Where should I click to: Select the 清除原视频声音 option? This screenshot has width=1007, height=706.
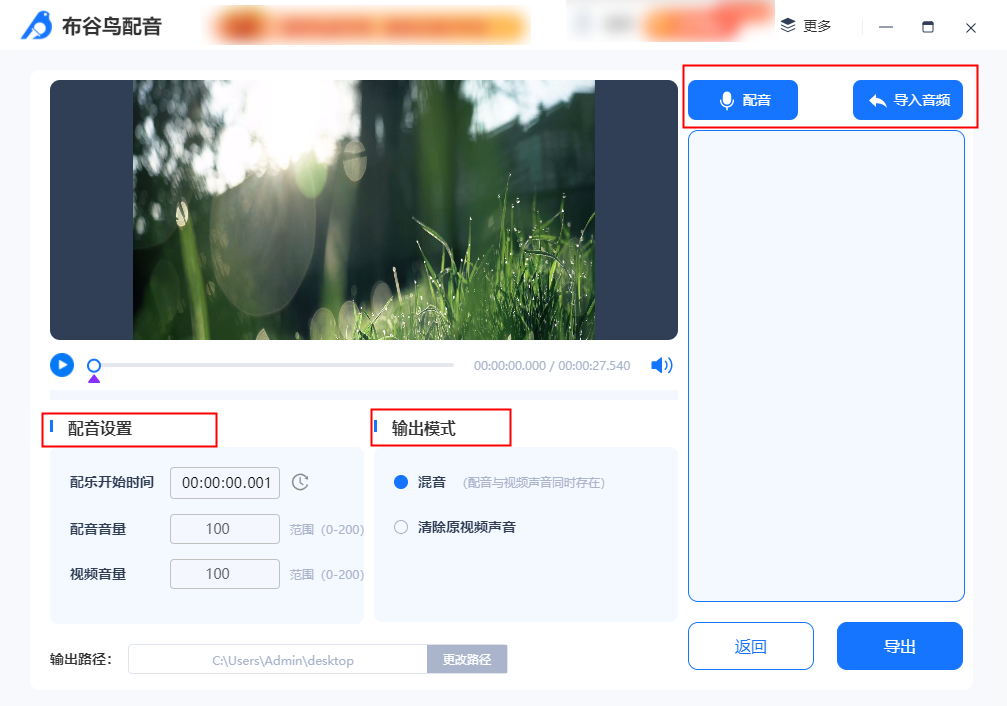[x=400, y=527]
